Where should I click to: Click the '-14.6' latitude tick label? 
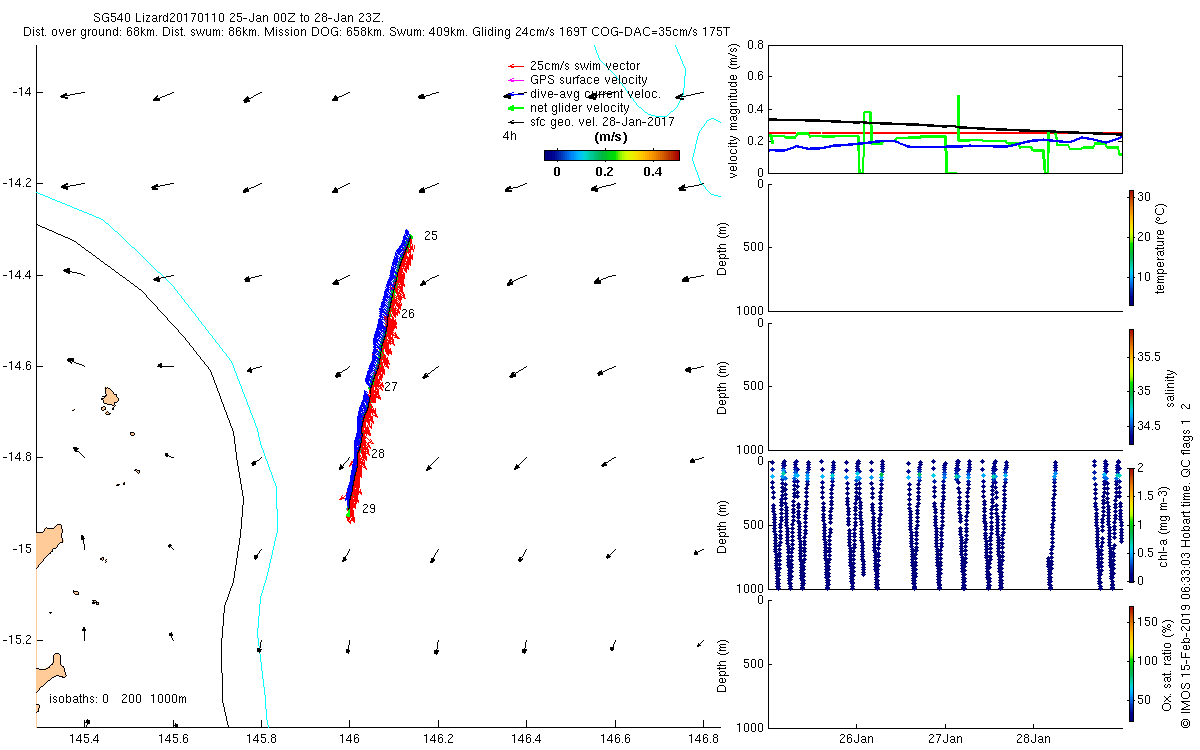coord(18,366)
